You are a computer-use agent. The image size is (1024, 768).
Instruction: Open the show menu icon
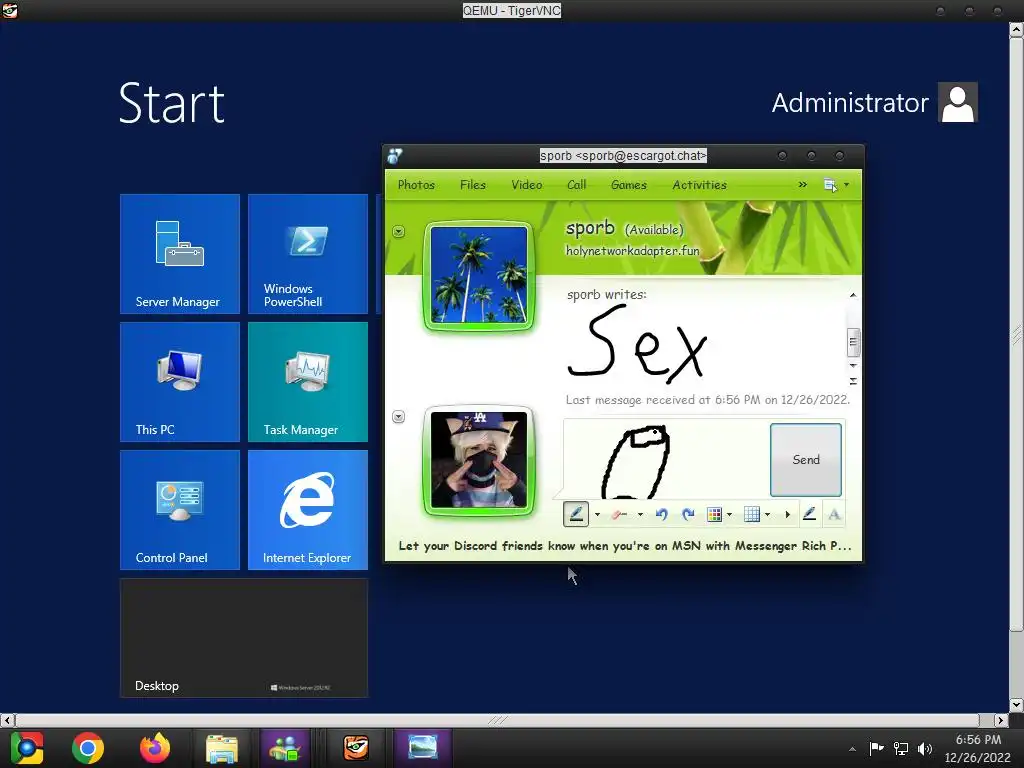click(x=830, y=185)
